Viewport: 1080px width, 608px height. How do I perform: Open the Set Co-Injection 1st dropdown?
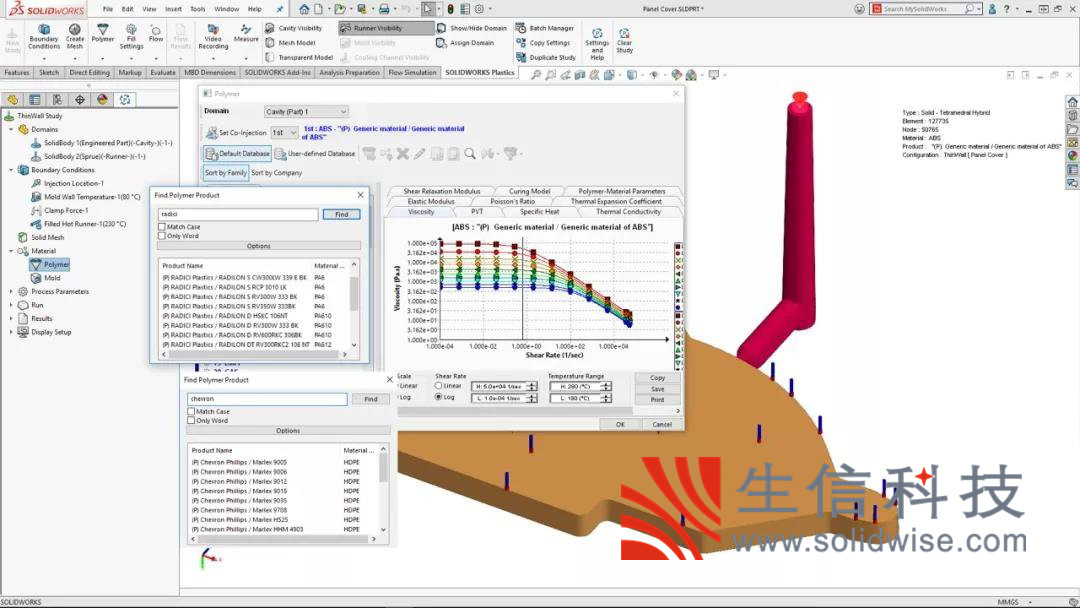(284, 132)
